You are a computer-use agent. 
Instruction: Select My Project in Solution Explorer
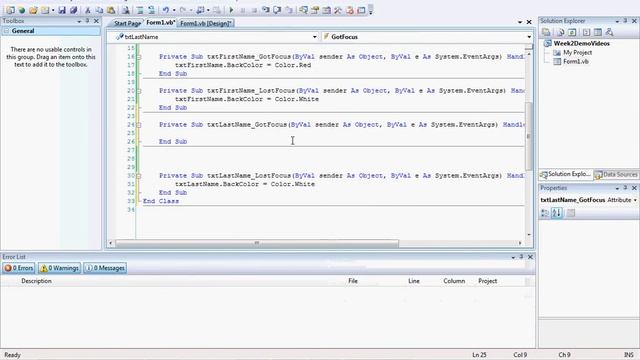[578, 52]
